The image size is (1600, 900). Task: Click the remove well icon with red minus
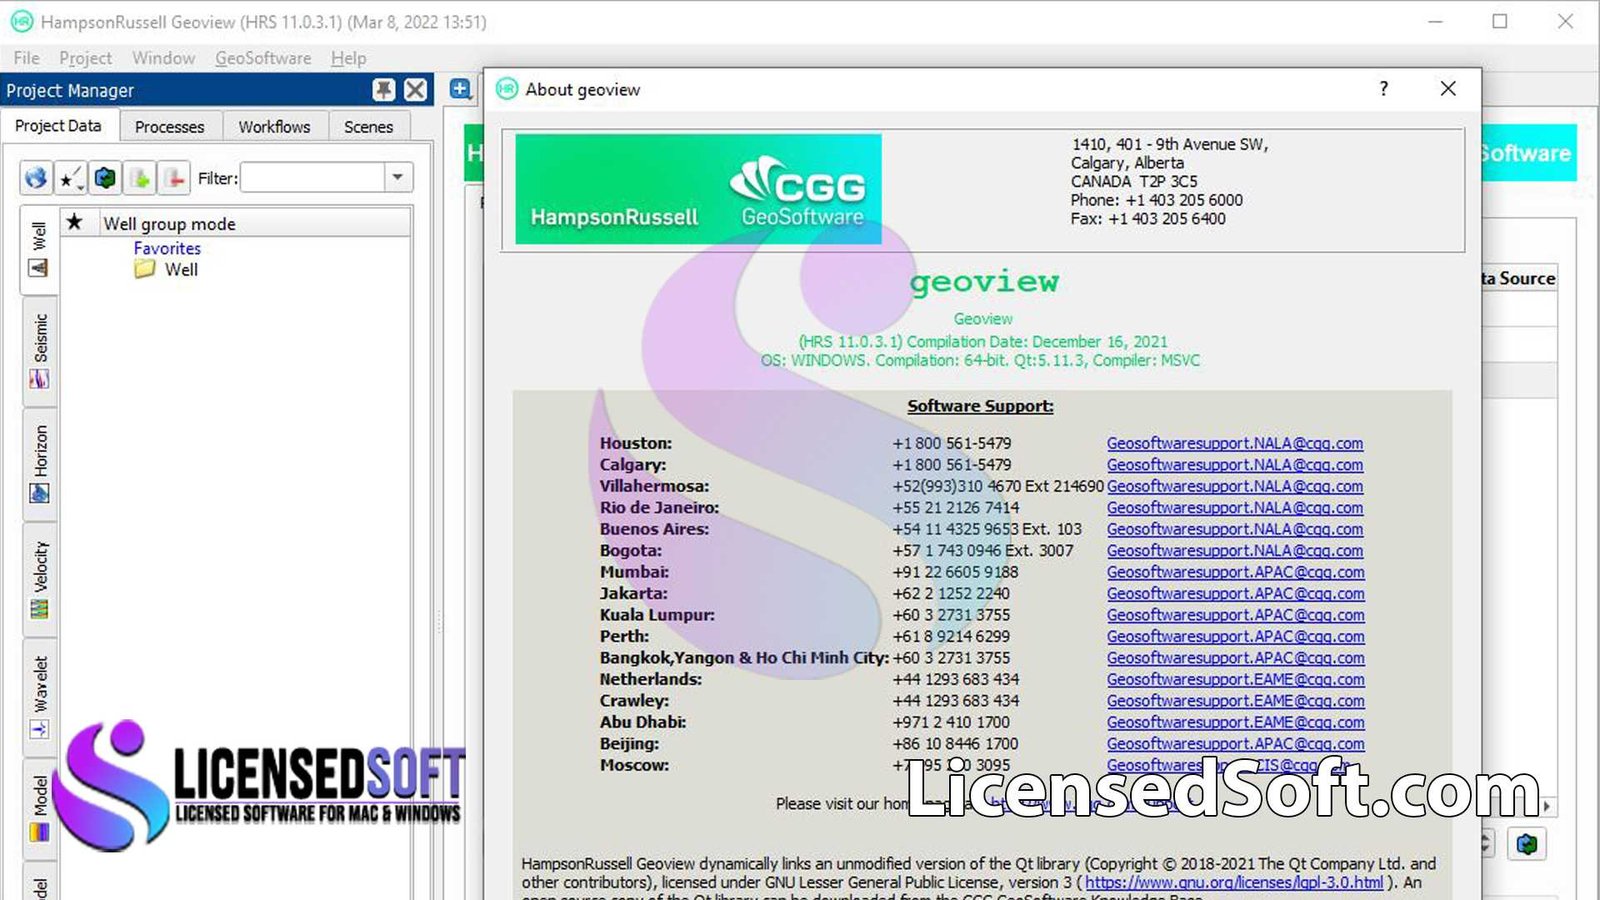click(x=174, y=178)
